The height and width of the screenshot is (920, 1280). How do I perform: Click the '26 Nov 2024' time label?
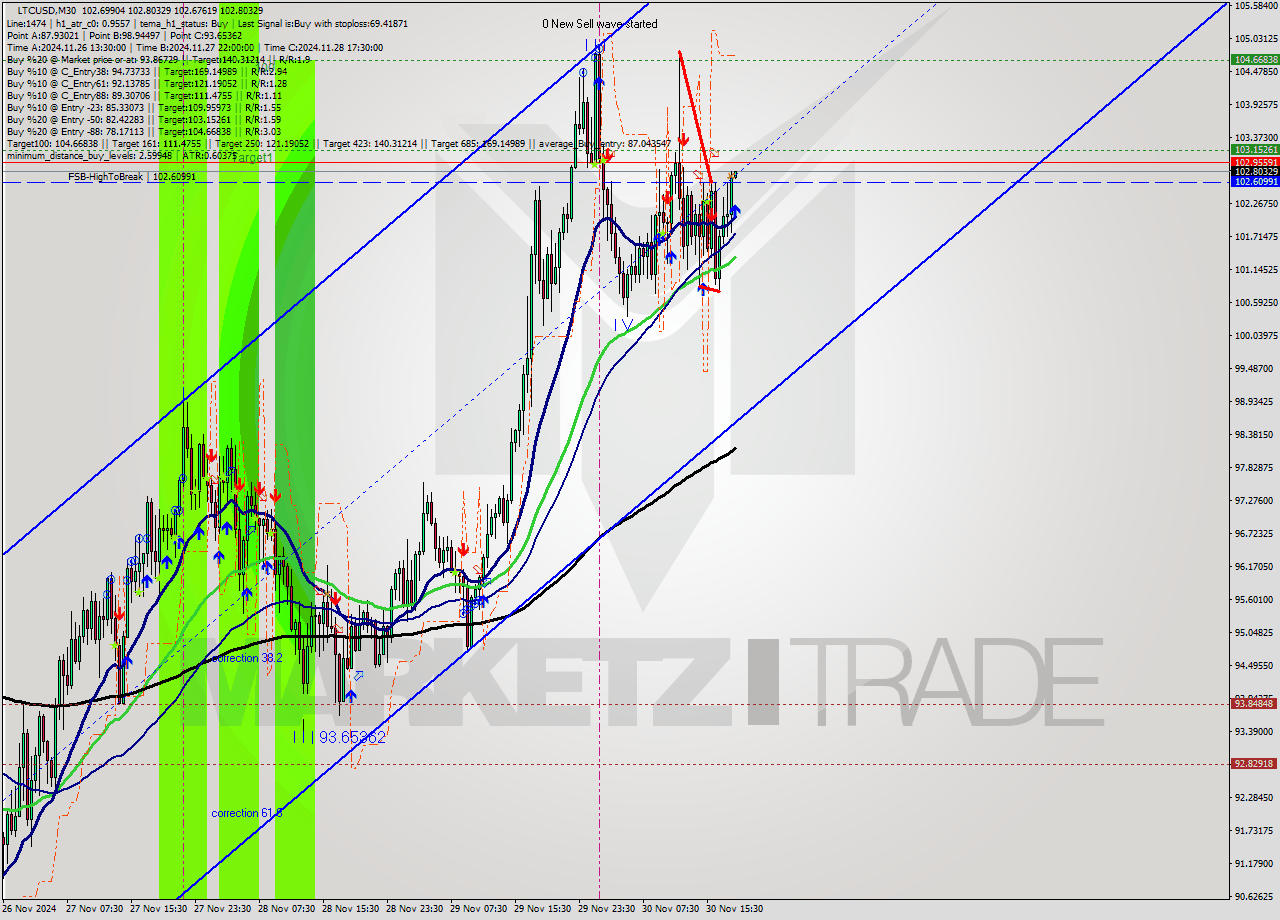(x=30, y=910)
